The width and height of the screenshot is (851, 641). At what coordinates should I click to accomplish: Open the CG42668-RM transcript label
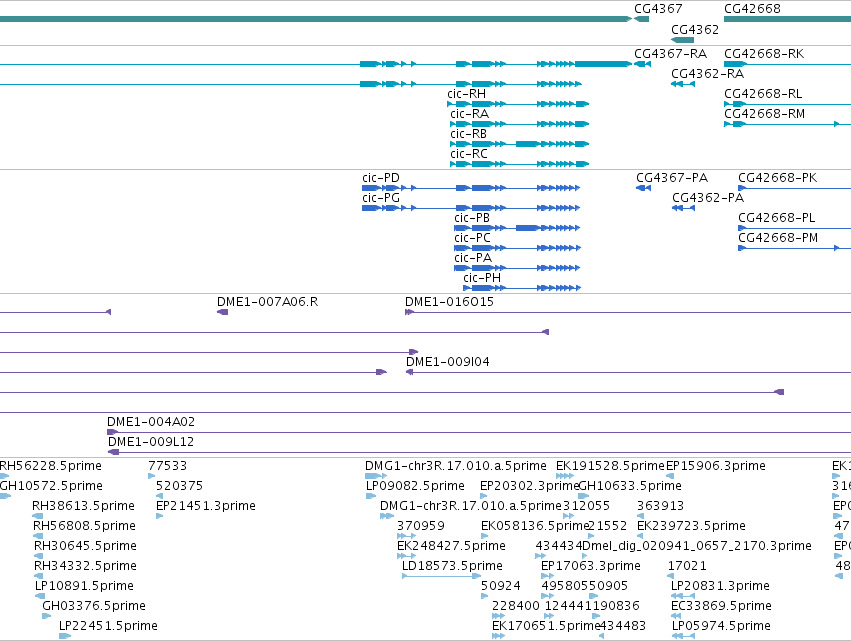click(x=764, y=114)
